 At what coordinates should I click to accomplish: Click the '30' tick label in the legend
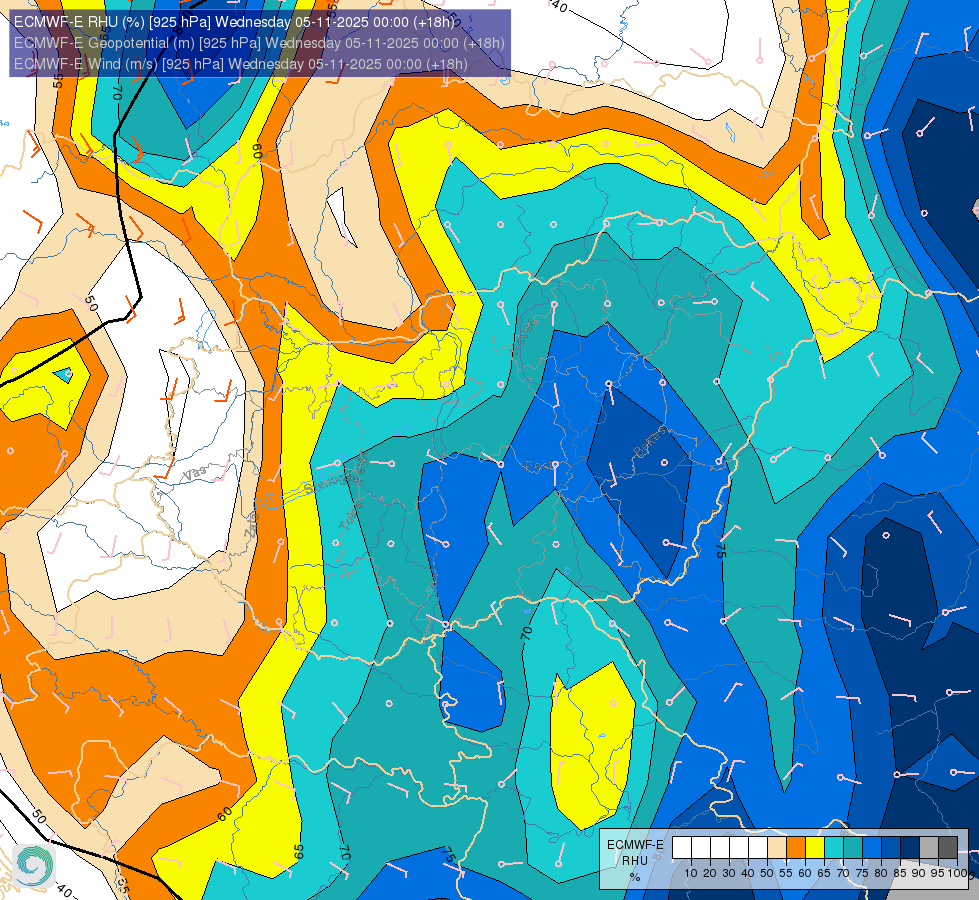(x=729, y=874)
